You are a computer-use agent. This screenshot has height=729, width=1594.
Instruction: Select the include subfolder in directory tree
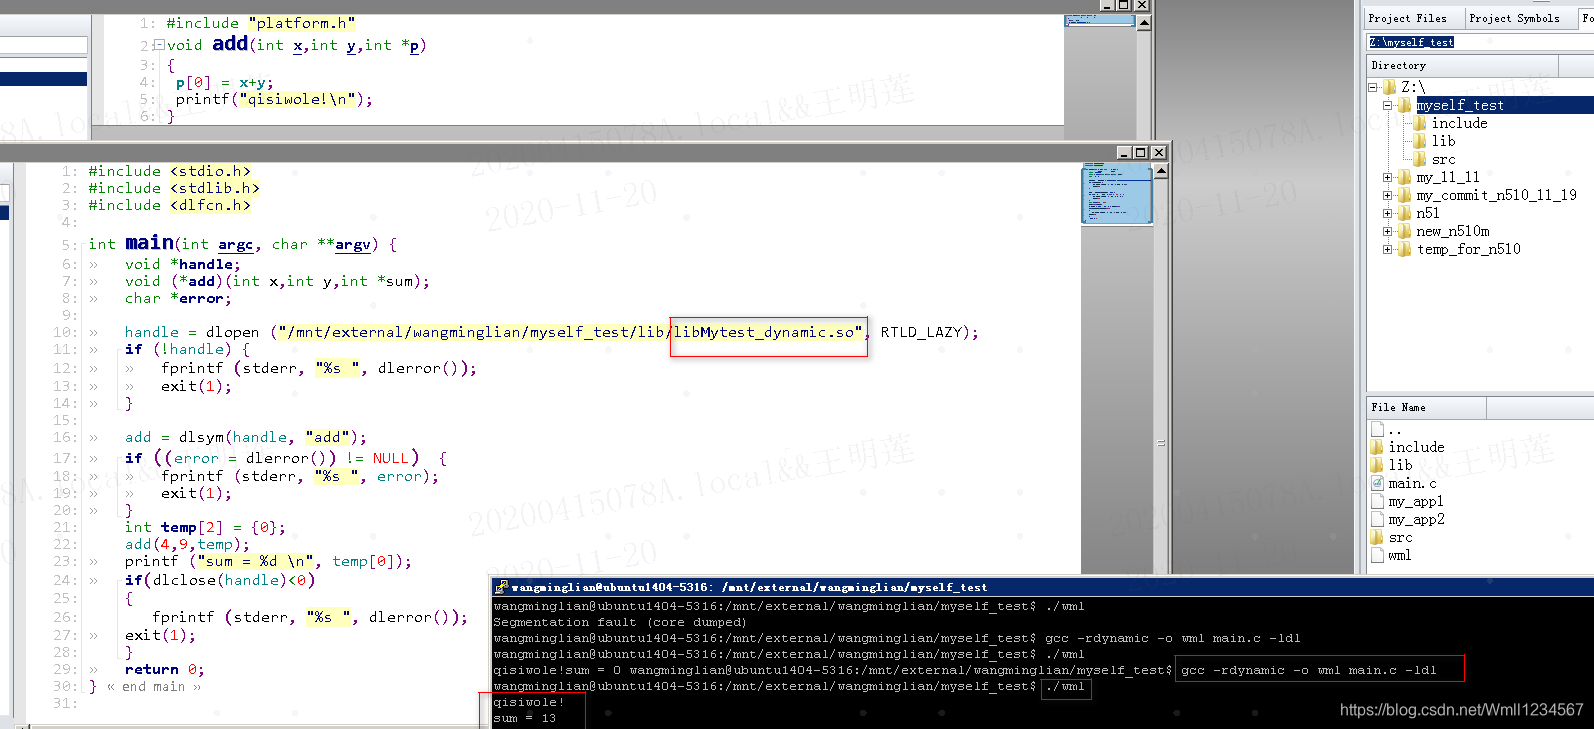tap(1459, 123)
